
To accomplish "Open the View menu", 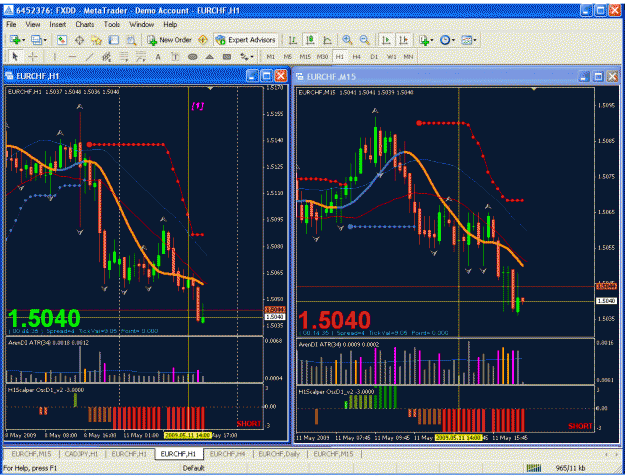I will tap(33, 24).
